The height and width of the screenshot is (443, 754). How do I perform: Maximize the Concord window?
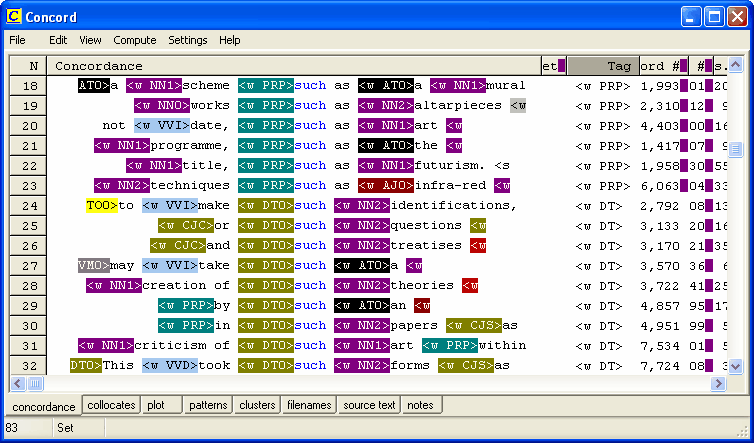pyautogui.click(x=714, y=16)
